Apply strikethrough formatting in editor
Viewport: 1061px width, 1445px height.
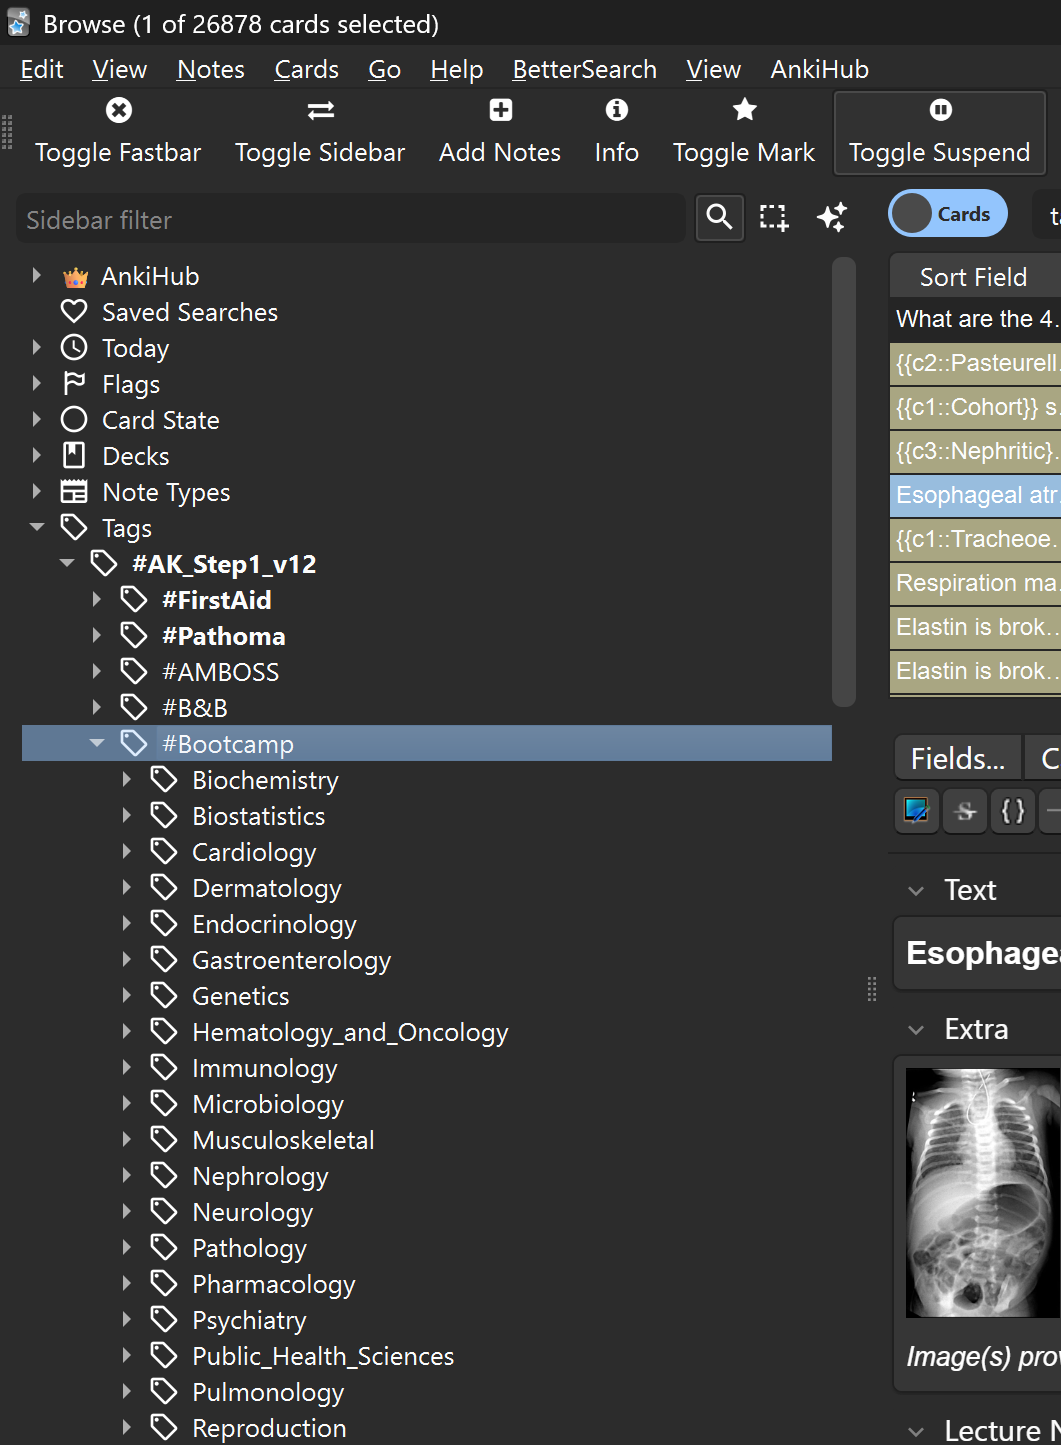[965, 810]
